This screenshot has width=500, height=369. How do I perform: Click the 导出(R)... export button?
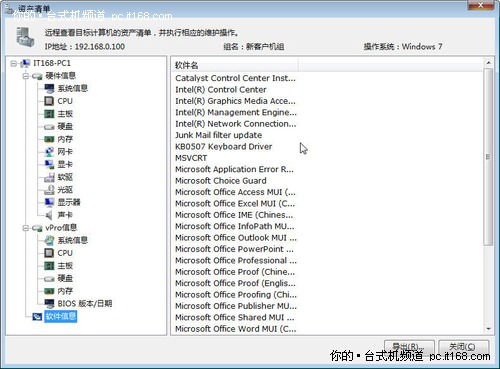(409, 347)
